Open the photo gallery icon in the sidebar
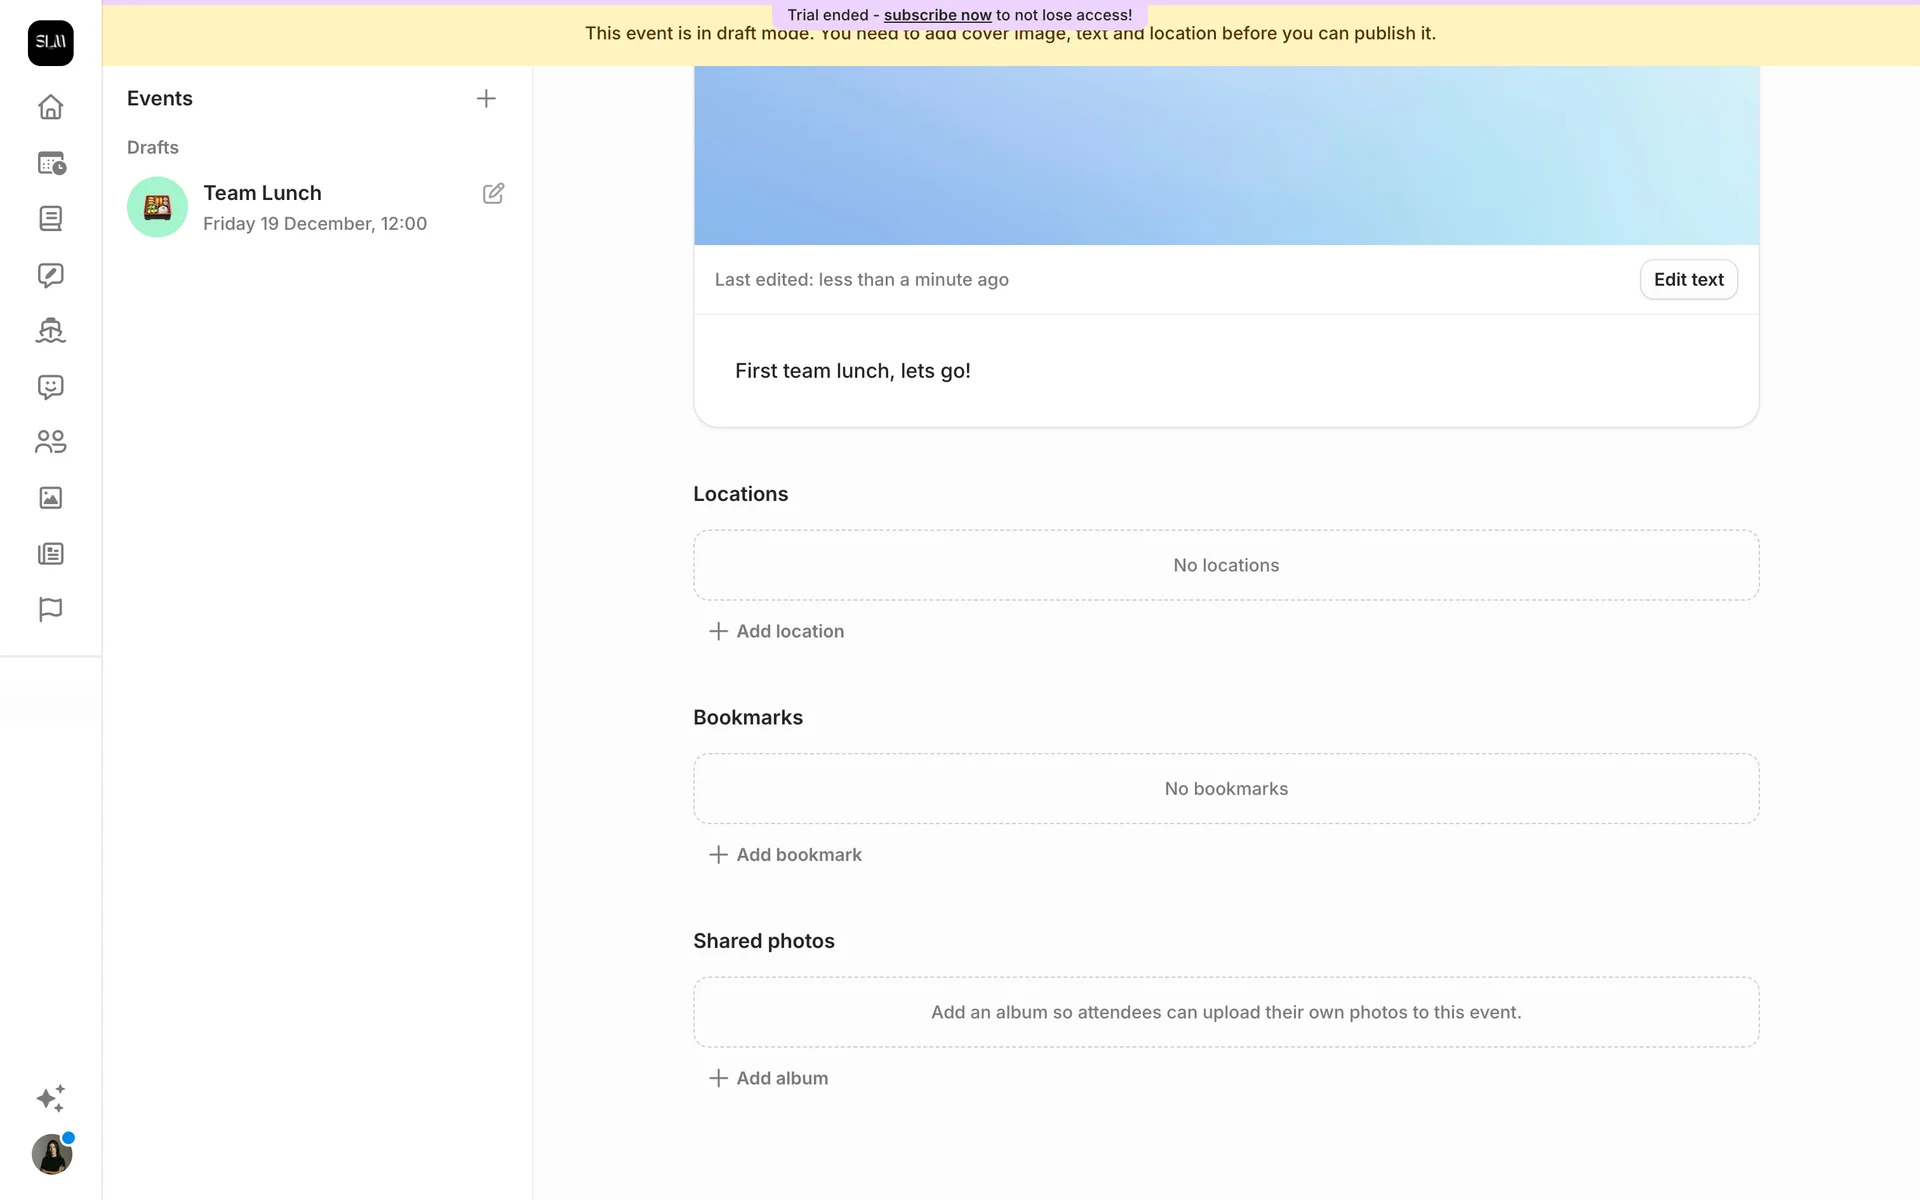The image size is (1920, 1200). tap(50, 498)
